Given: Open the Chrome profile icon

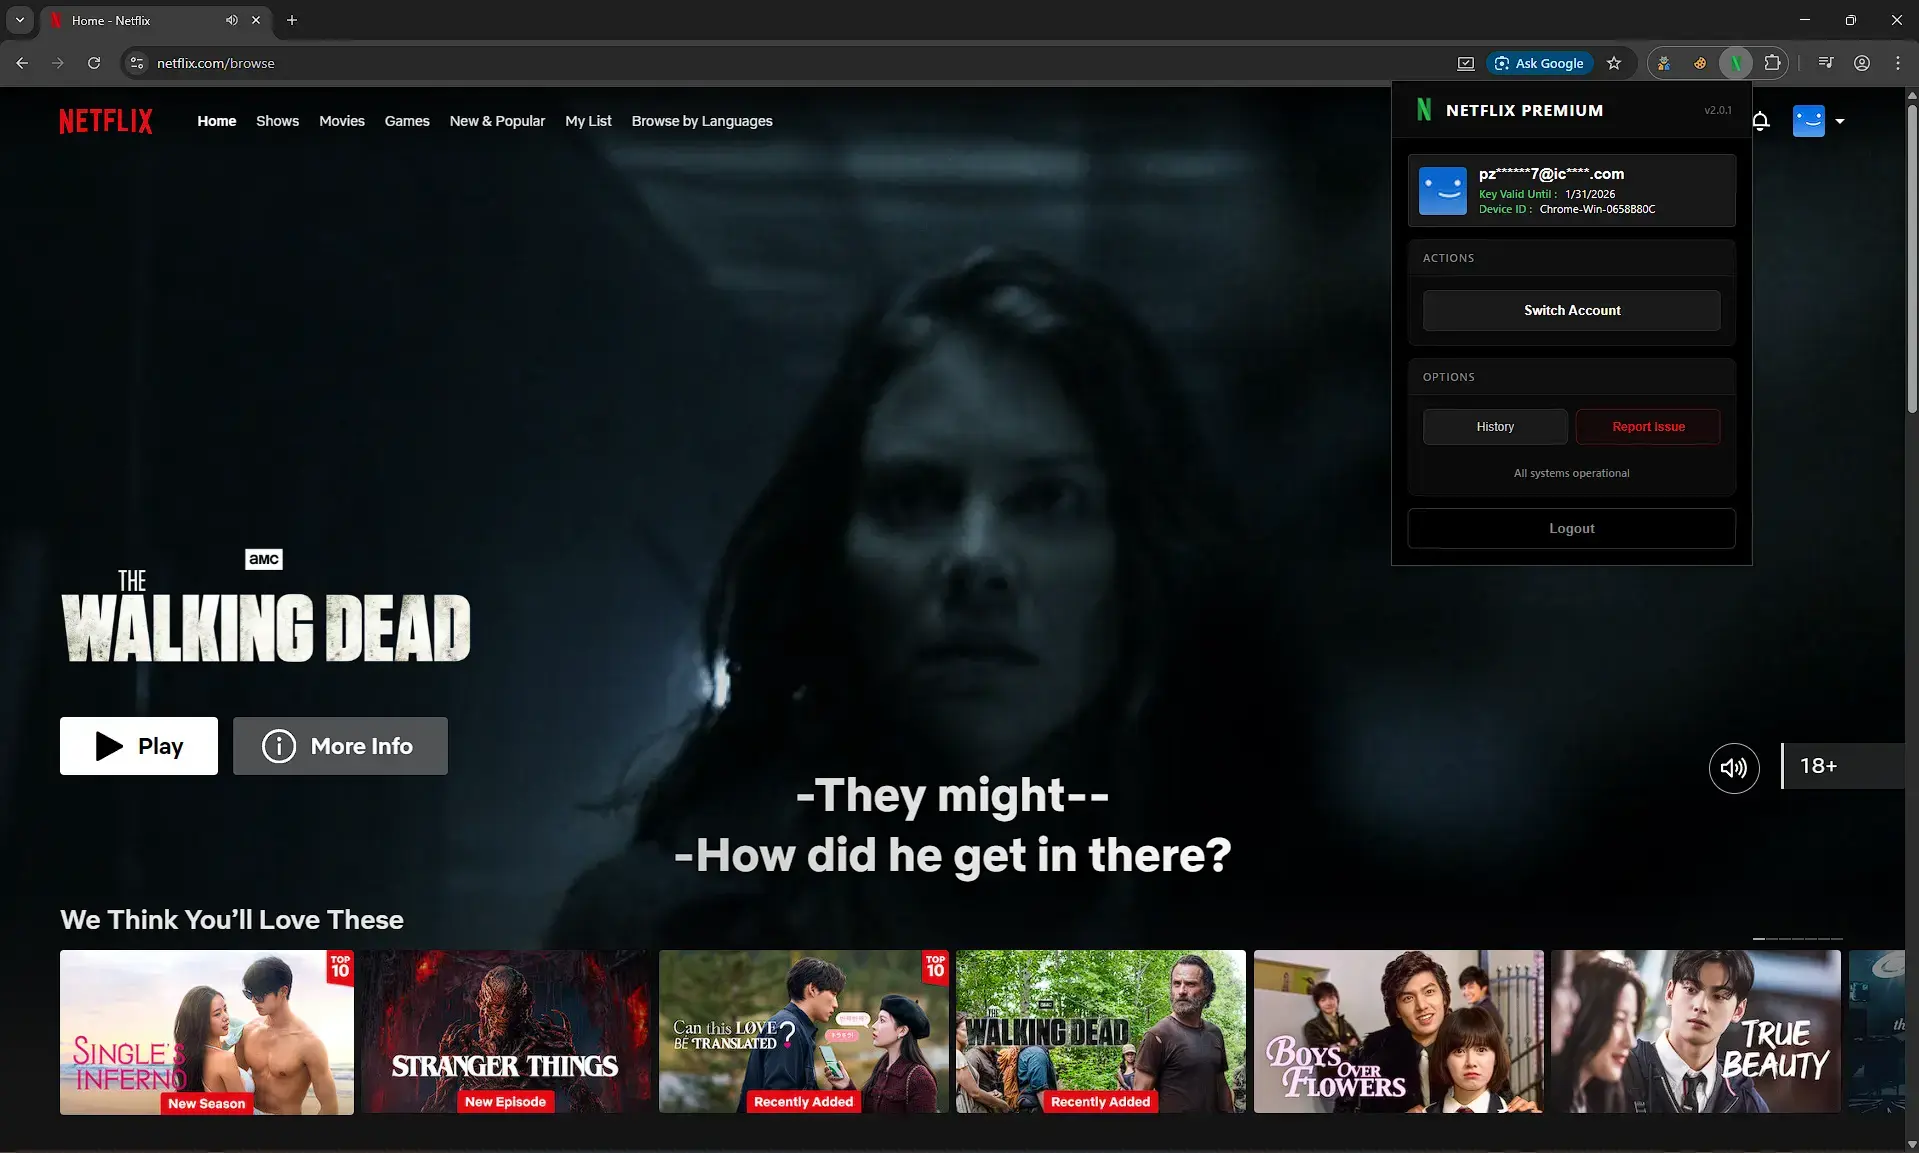Looking at the screenshot, I should coord(1862,63).
